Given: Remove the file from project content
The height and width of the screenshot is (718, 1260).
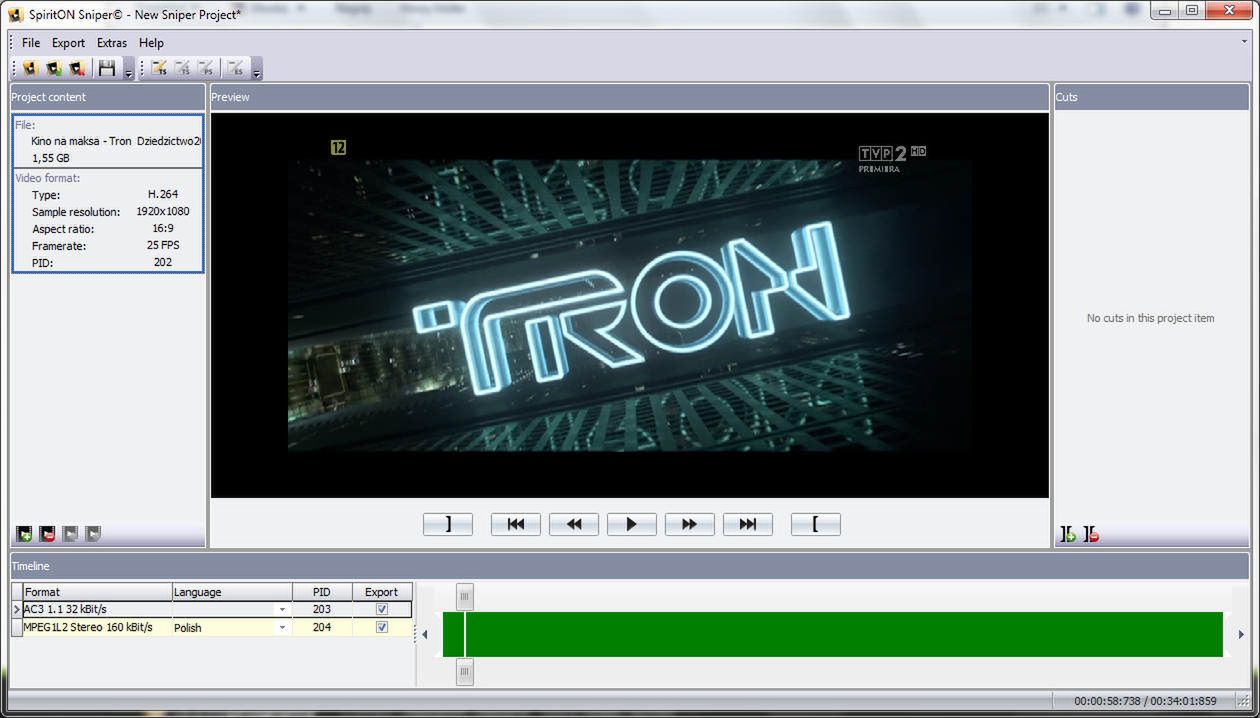Looking at the screenshot, I should (47, 534).
